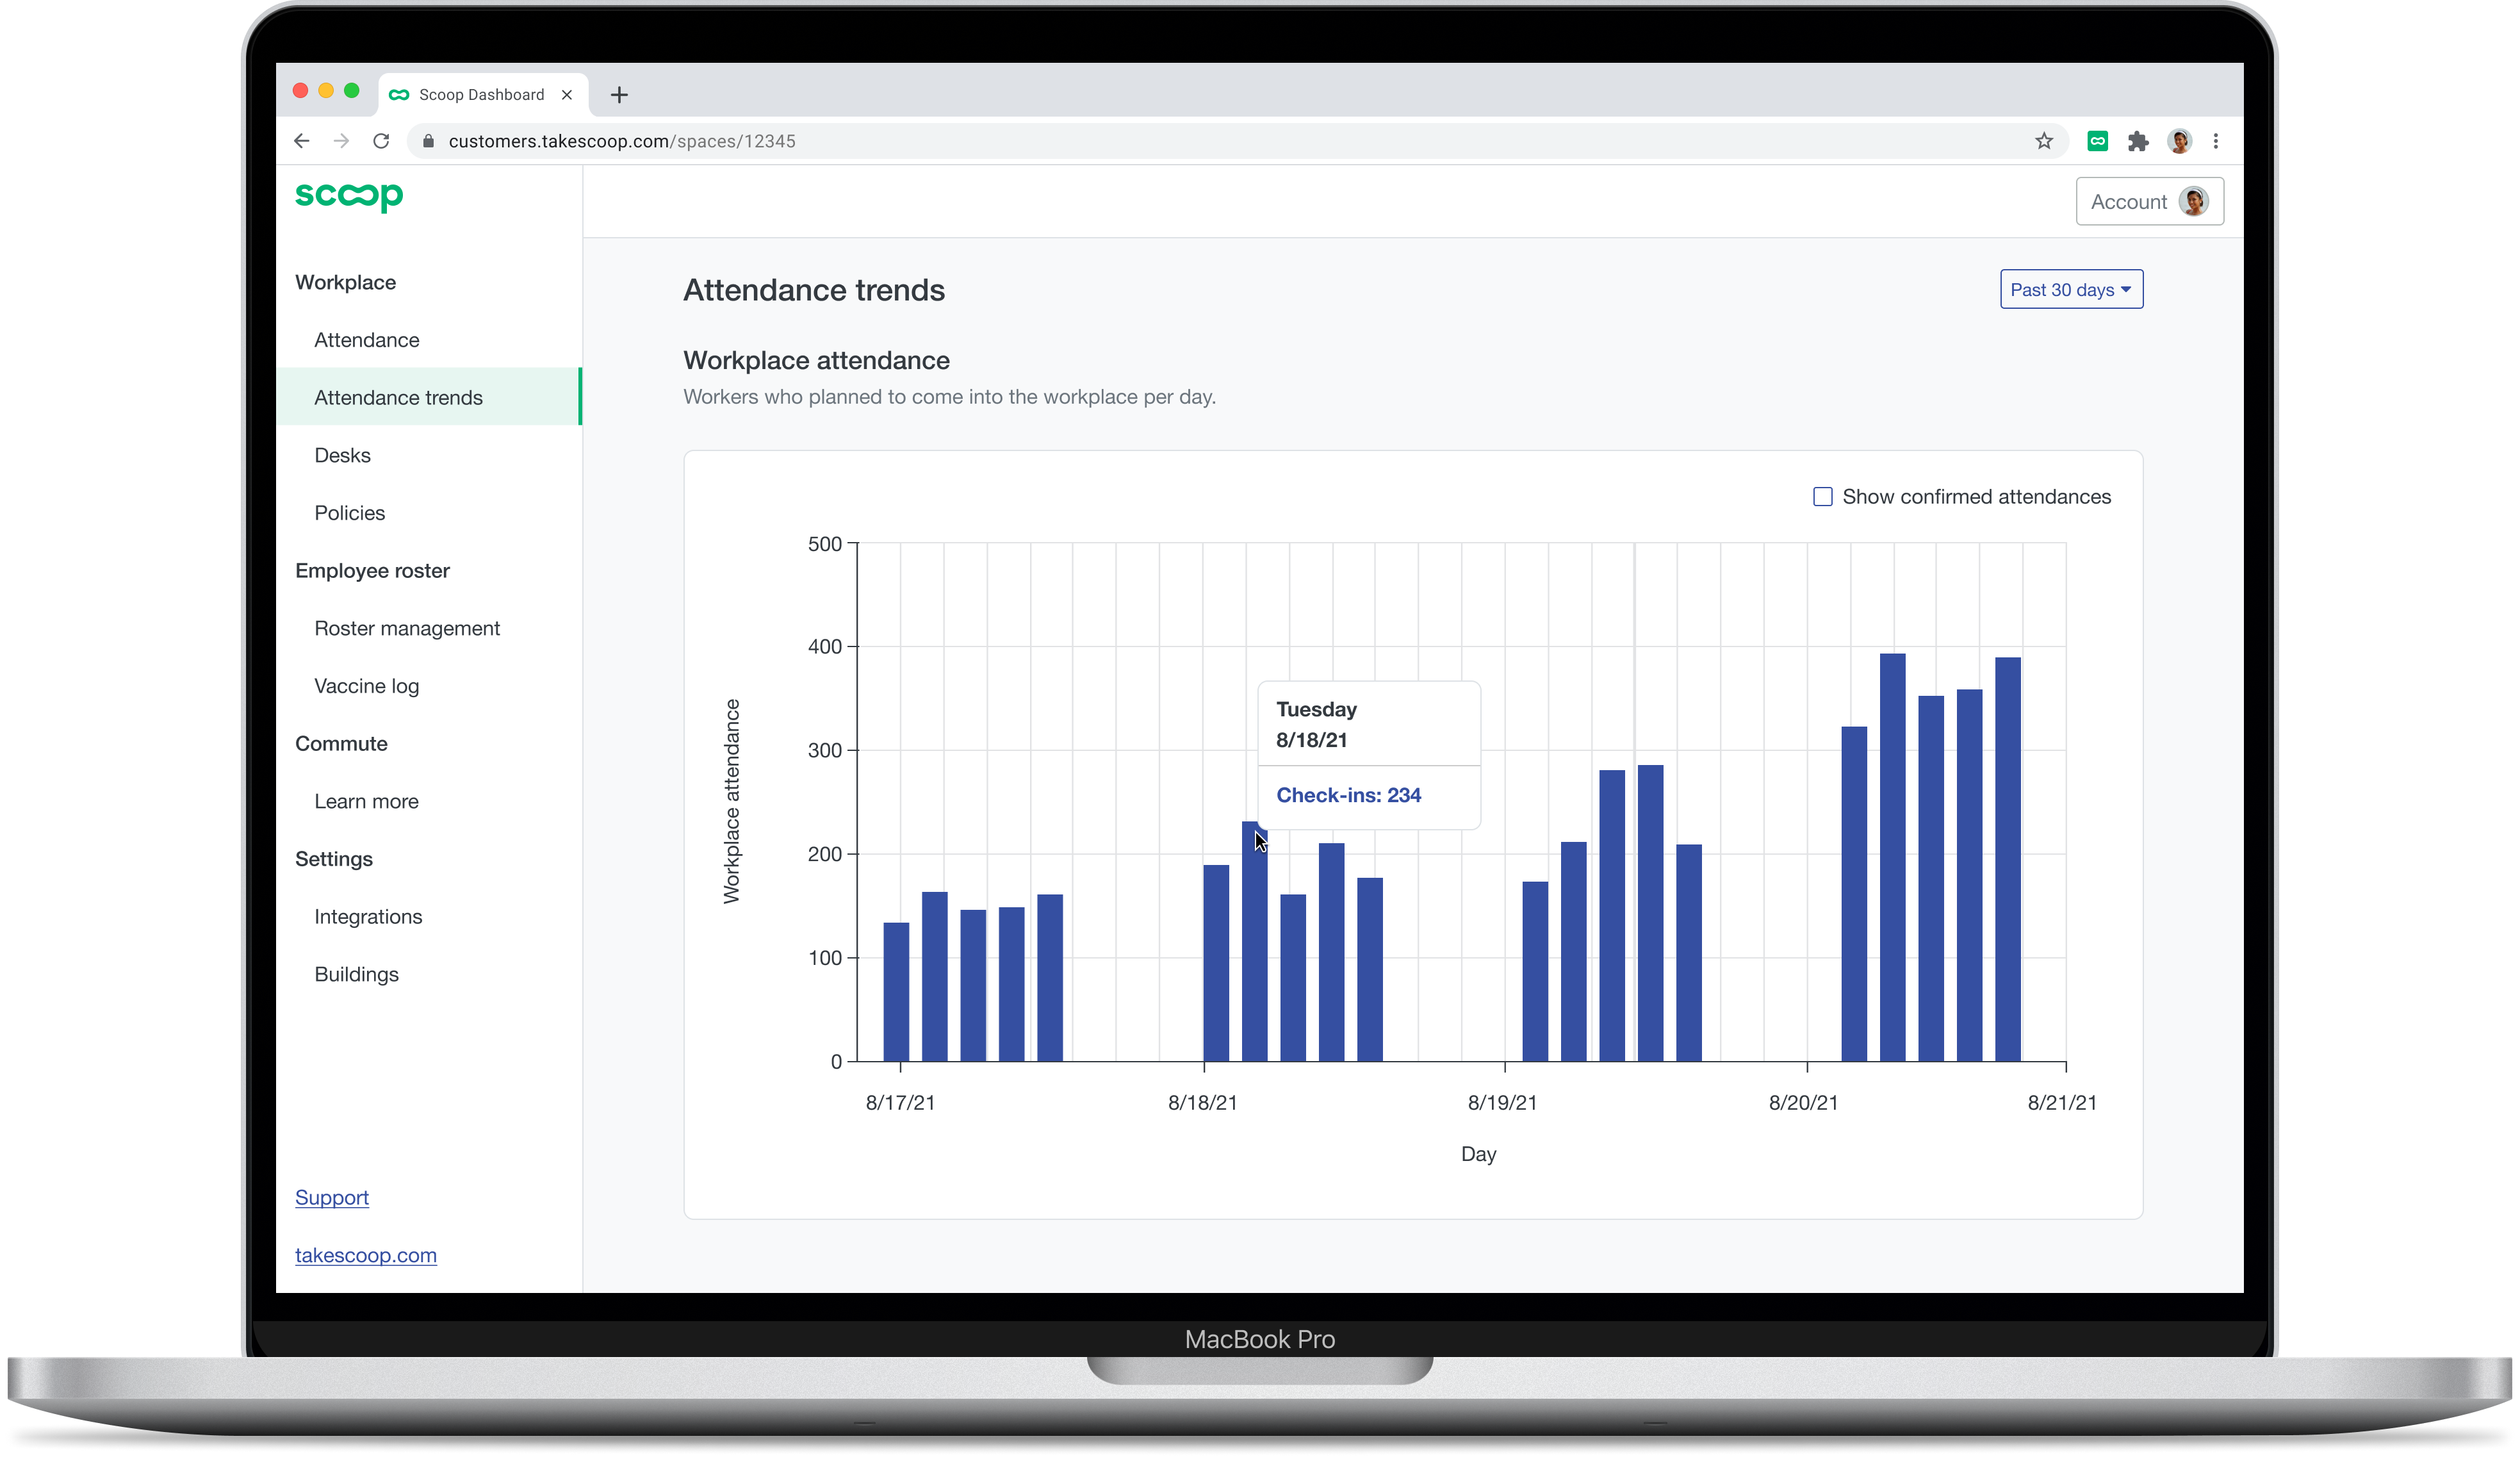Viewport: 2520px width, 1457px height.
Task: Click the browser back arrow
Action: coord(301,141)
